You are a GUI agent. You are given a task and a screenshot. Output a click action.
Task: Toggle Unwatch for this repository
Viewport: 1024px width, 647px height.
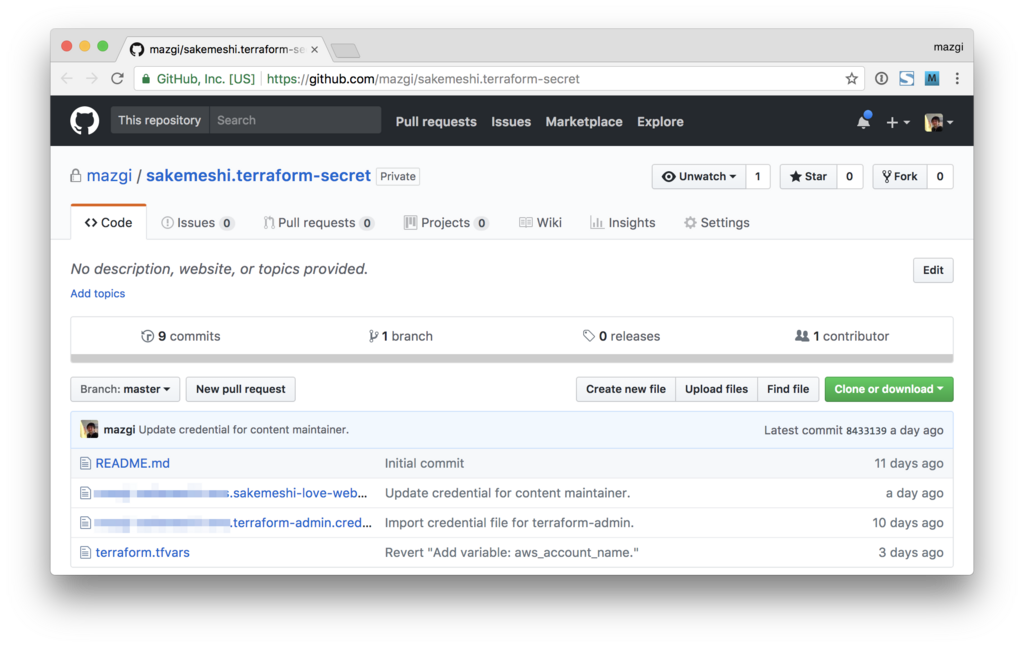(x=699, y=176)
